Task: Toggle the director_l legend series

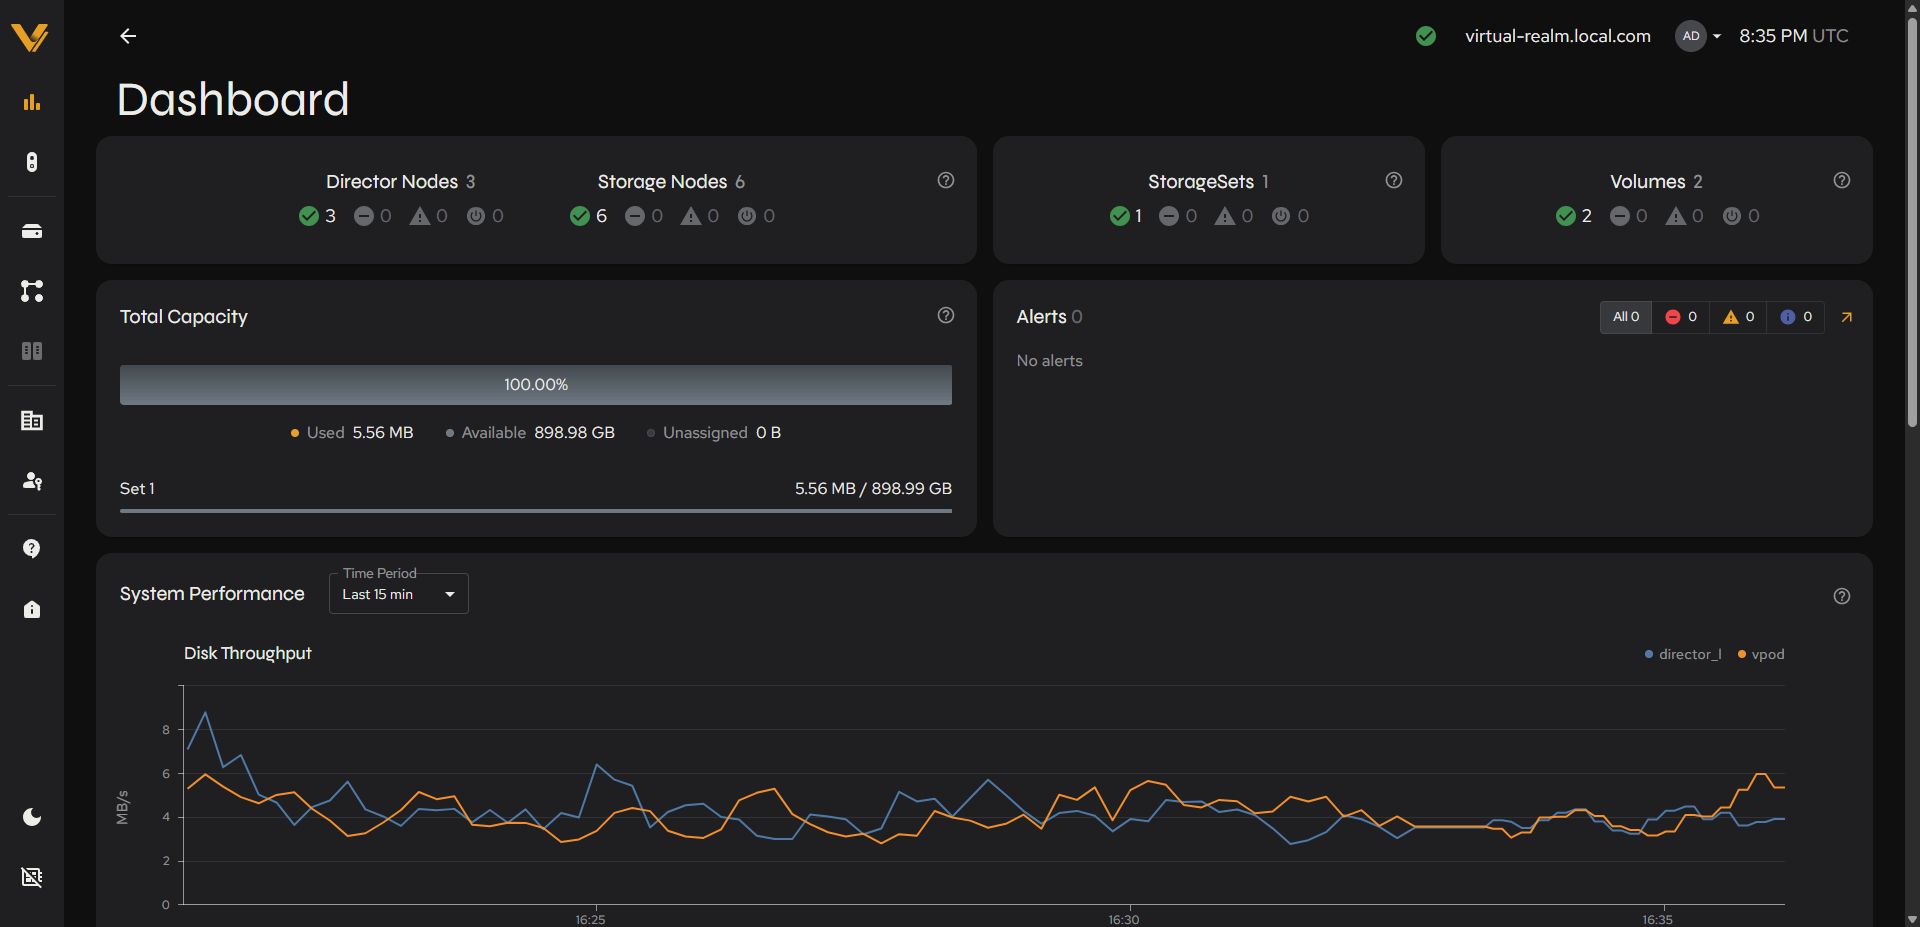Action: [x=1683, y=654]
